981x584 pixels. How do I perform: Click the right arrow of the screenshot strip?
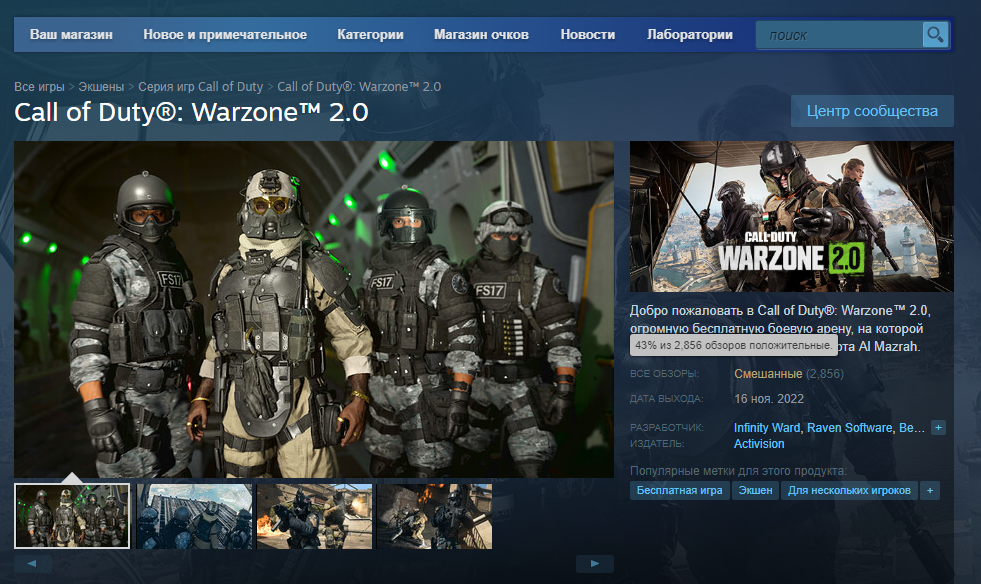pos(594,563)
